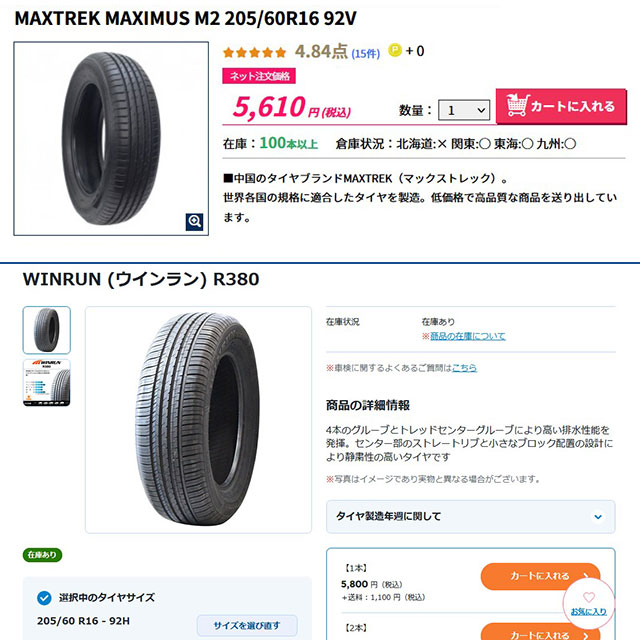This screenshot has height=640, width=640.
Task: Open the (15件) reviews link
Action: click(x=366, y=53)
